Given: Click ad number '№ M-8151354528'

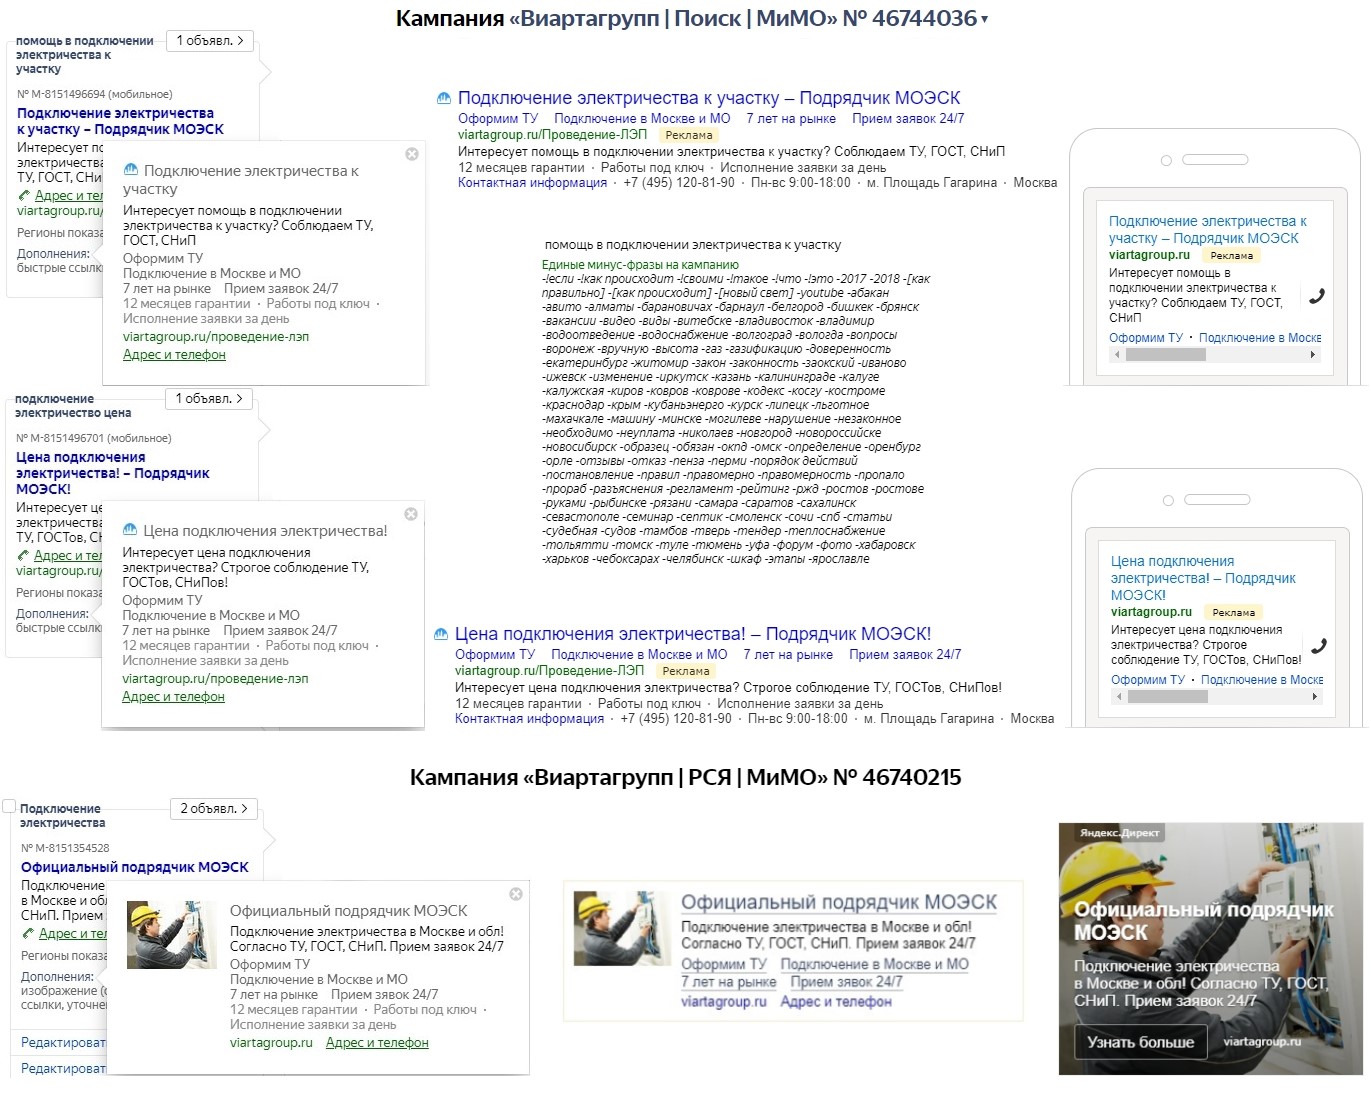Looking at the screenshot, I should (65, 848).
